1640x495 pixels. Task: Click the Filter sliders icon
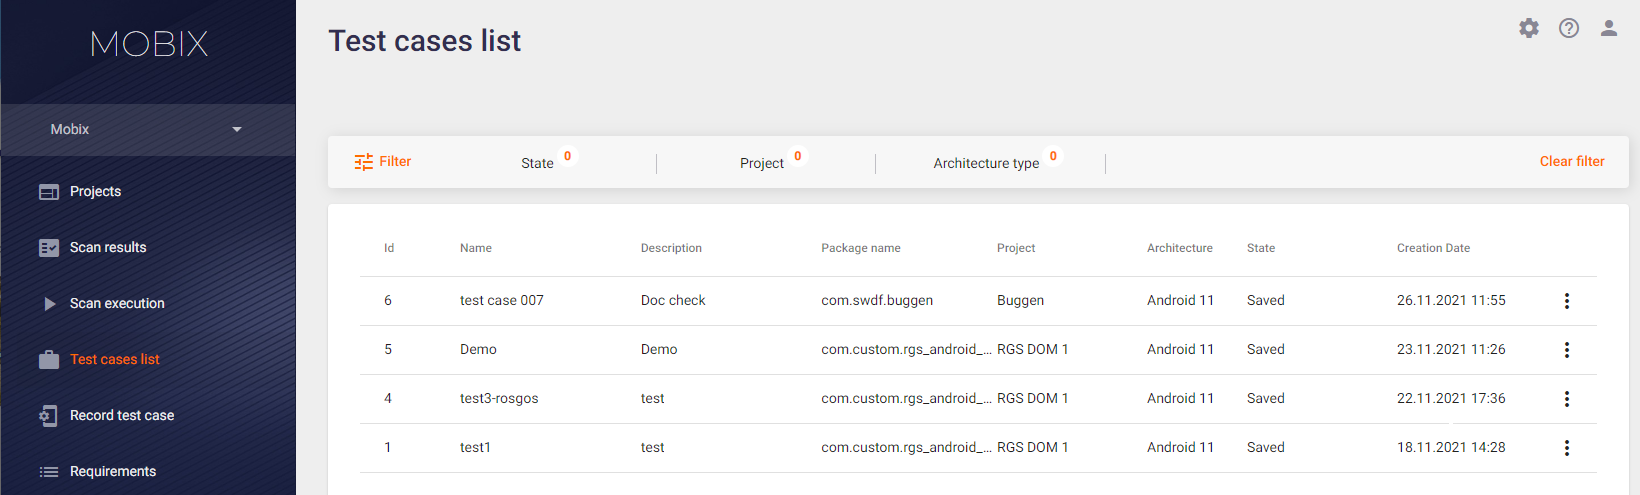(x=364, y=162)
